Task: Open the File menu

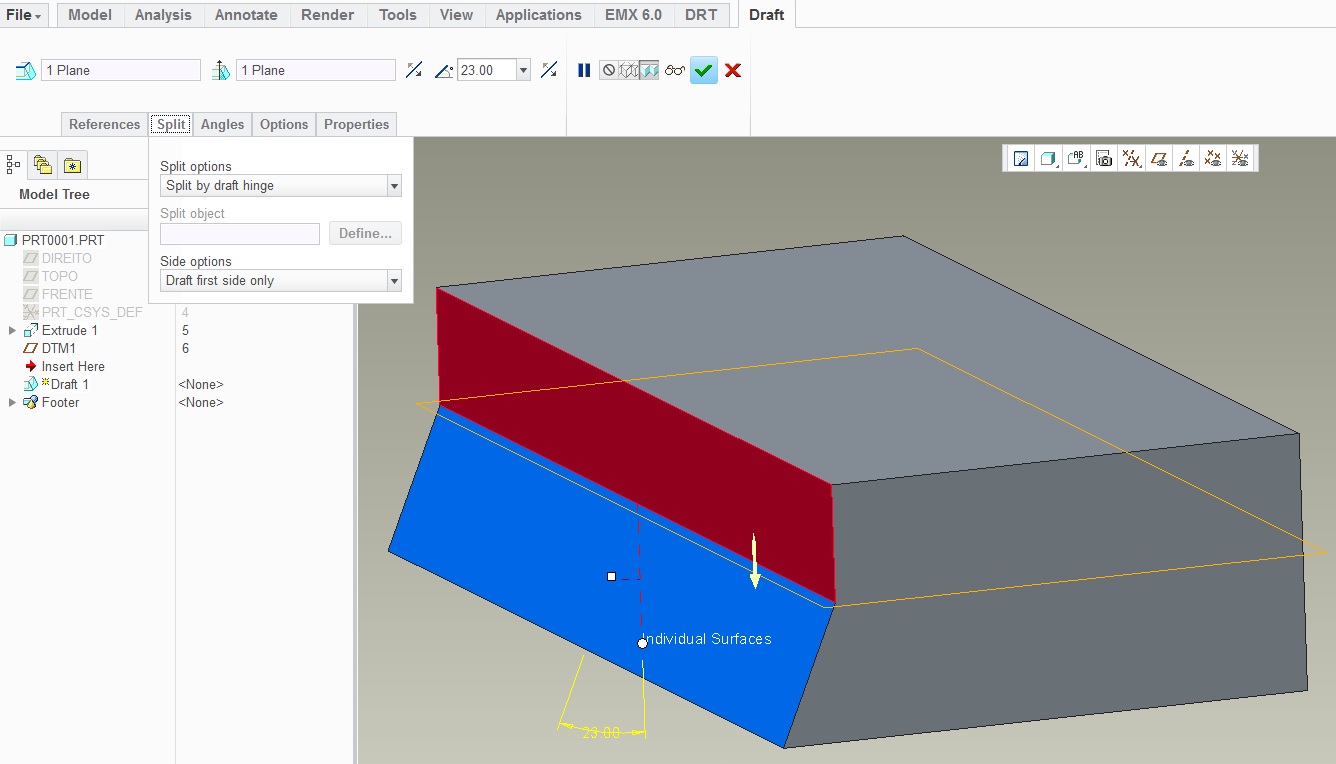Action: pyautogui.click(x=24, y=15)
